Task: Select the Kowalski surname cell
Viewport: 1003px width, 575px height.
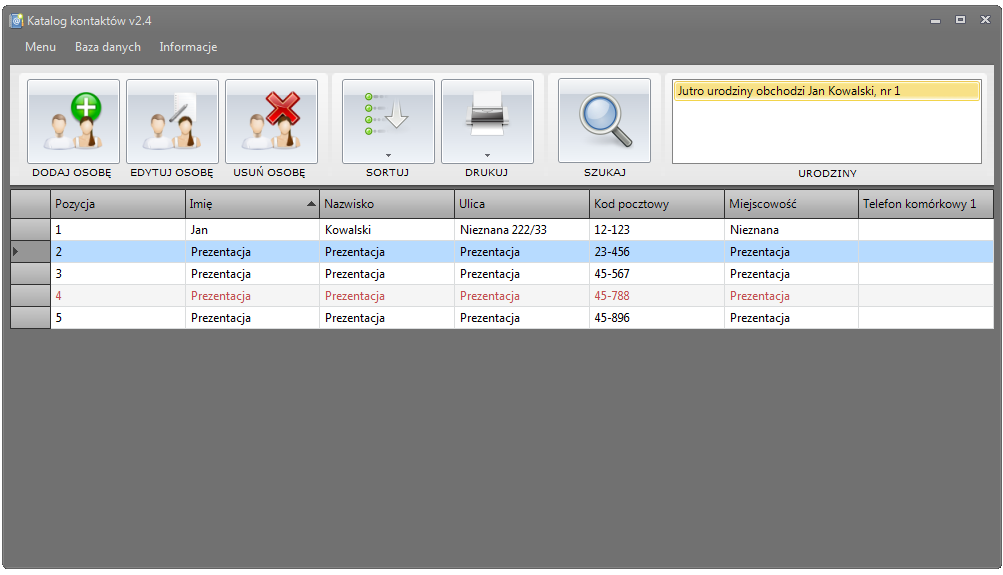Action: point(387,230)
